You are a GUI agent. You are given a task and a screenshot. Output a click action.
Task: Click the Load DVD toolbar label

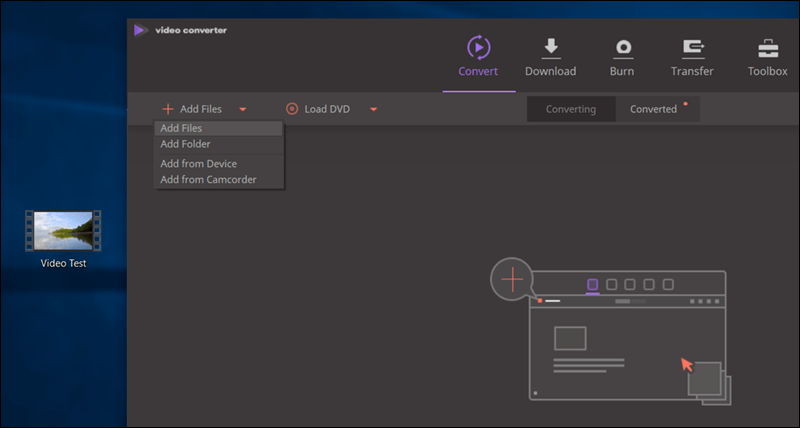(x=327, y=109)
